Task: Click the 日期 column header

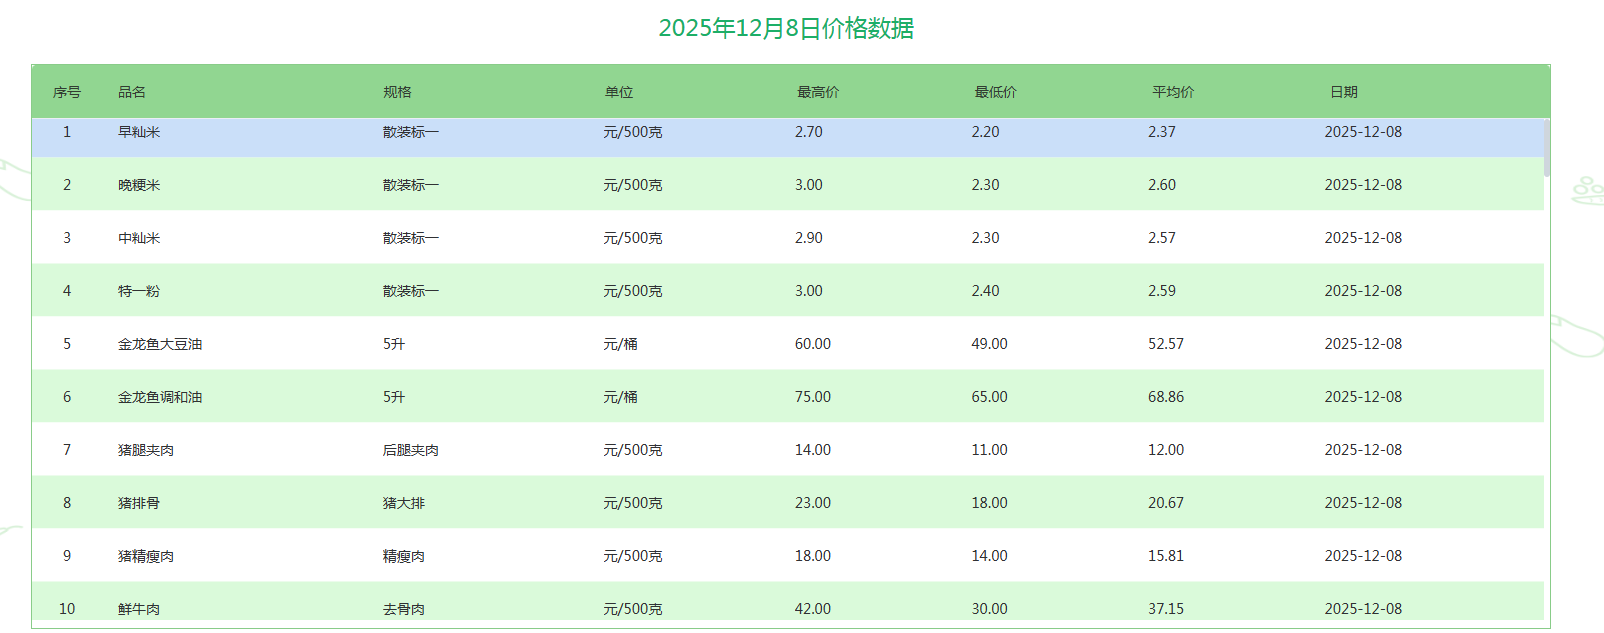Action: click(x=1343, y=92)
